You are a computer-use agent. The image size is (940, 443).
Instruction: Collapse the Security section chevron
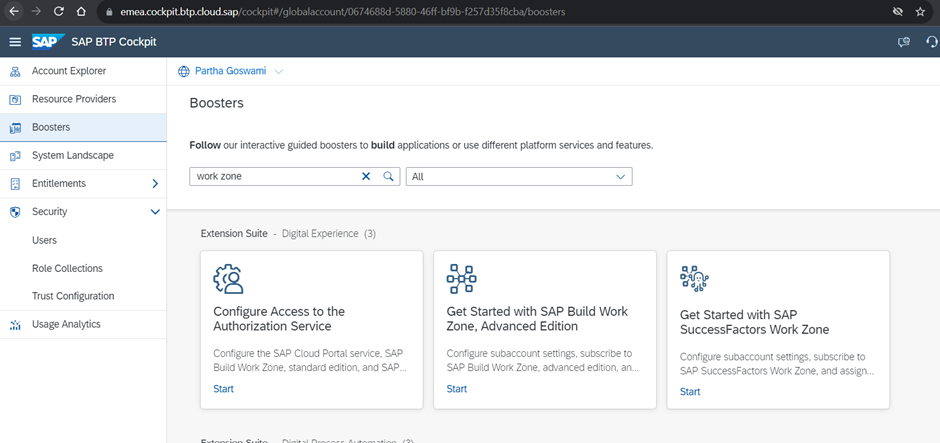155,212
